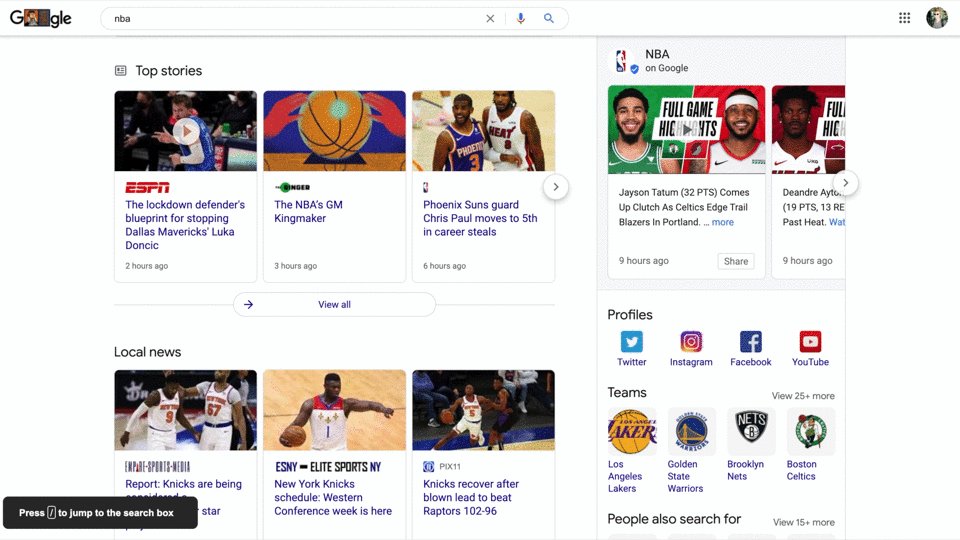Screen dimensions: 960x540
Task: Select the Brooklyn Nets logo
Action: point(751,432)
